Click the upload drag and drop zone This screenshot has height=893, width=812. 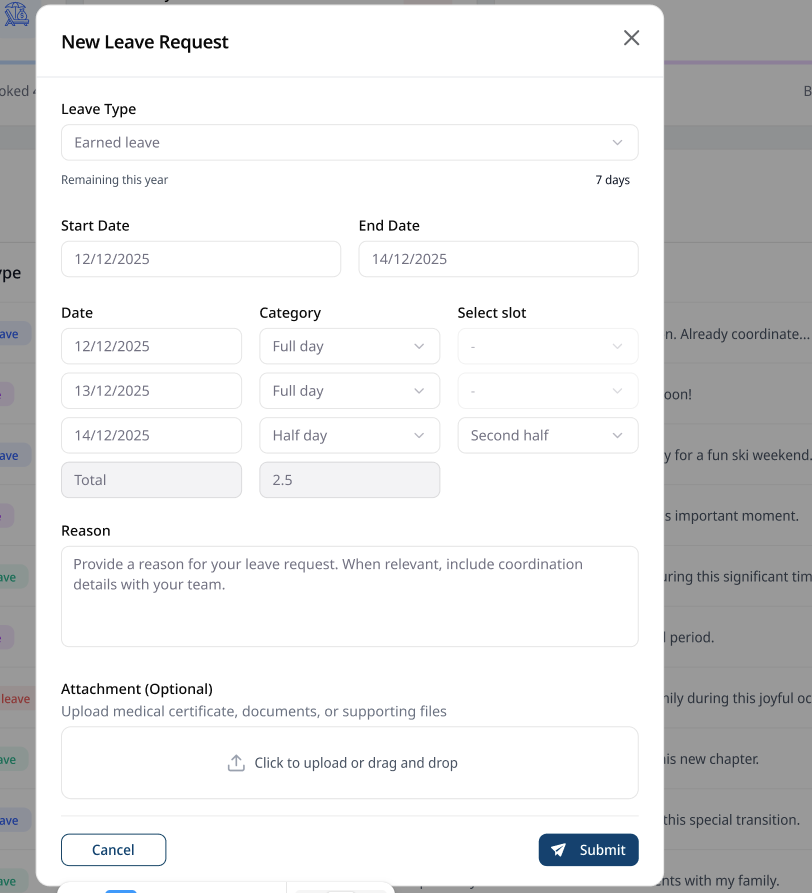349,763
